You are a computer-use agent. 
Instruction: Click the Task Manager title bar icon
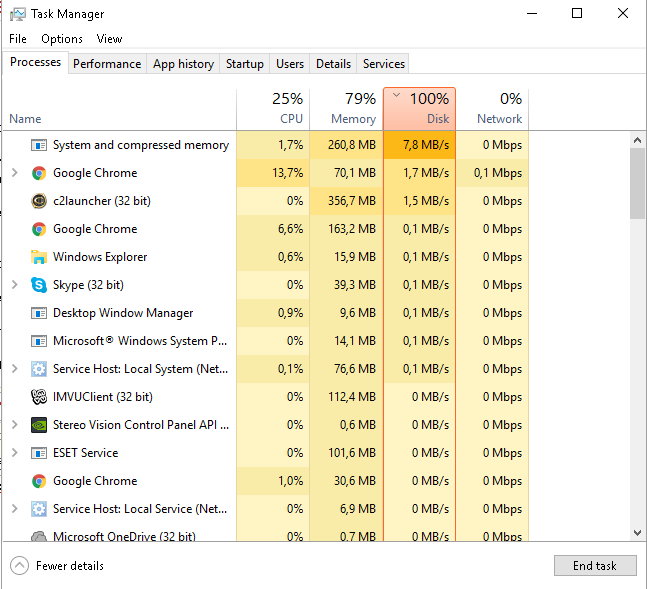point(17,14)
